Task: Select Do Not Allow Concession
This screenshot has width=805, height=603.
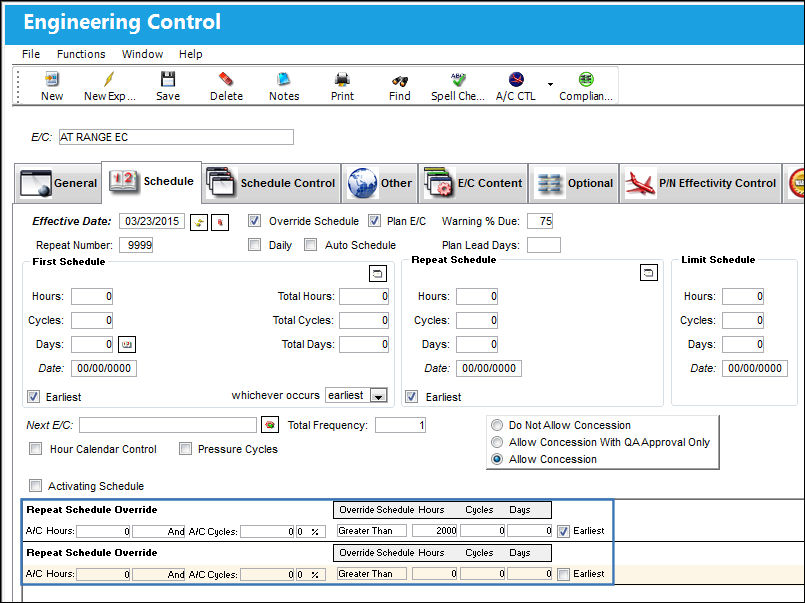Action: click(496, 425)
